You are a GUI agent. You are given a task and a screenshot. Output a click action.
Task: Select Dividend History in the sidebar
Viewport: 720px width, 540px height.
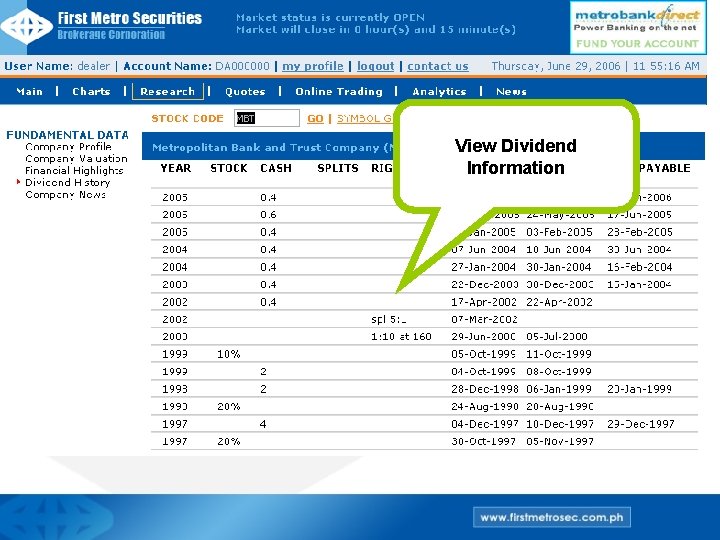[x=68, y=182]
